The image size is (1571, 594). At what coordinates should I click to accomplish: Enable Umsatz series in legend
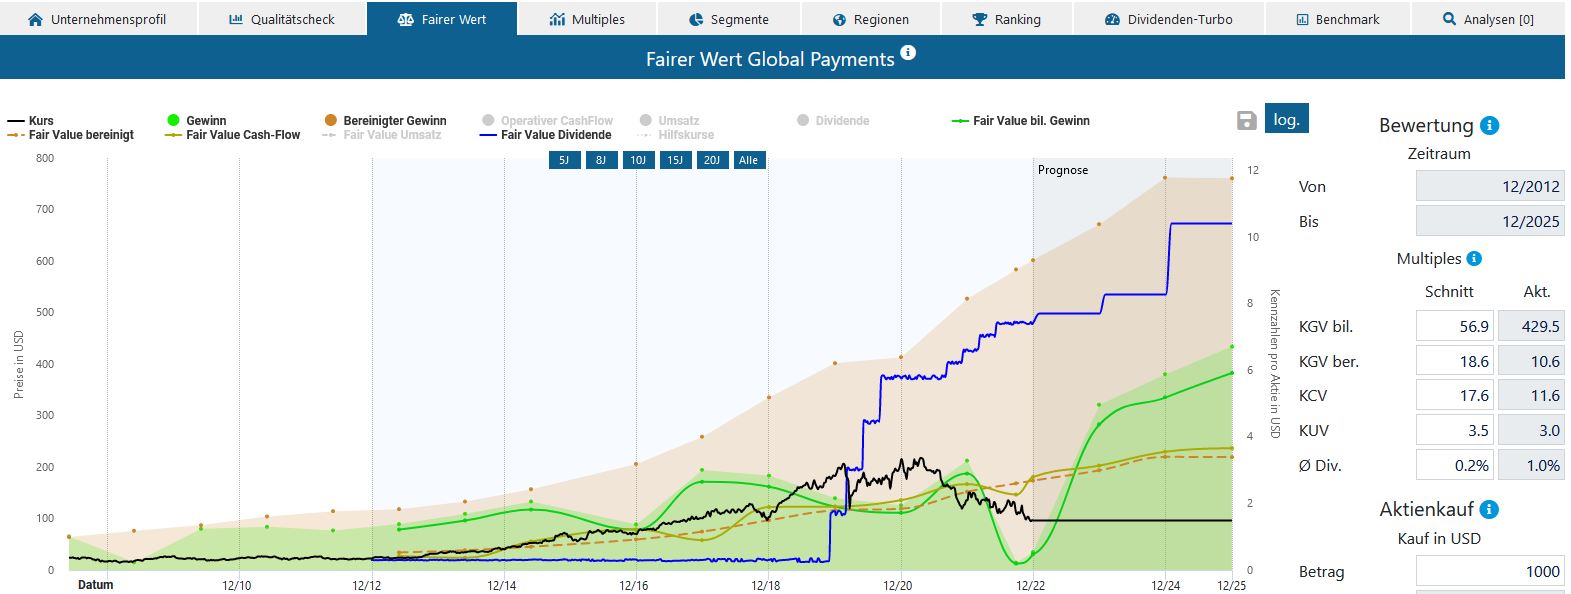tap(669, 120)
